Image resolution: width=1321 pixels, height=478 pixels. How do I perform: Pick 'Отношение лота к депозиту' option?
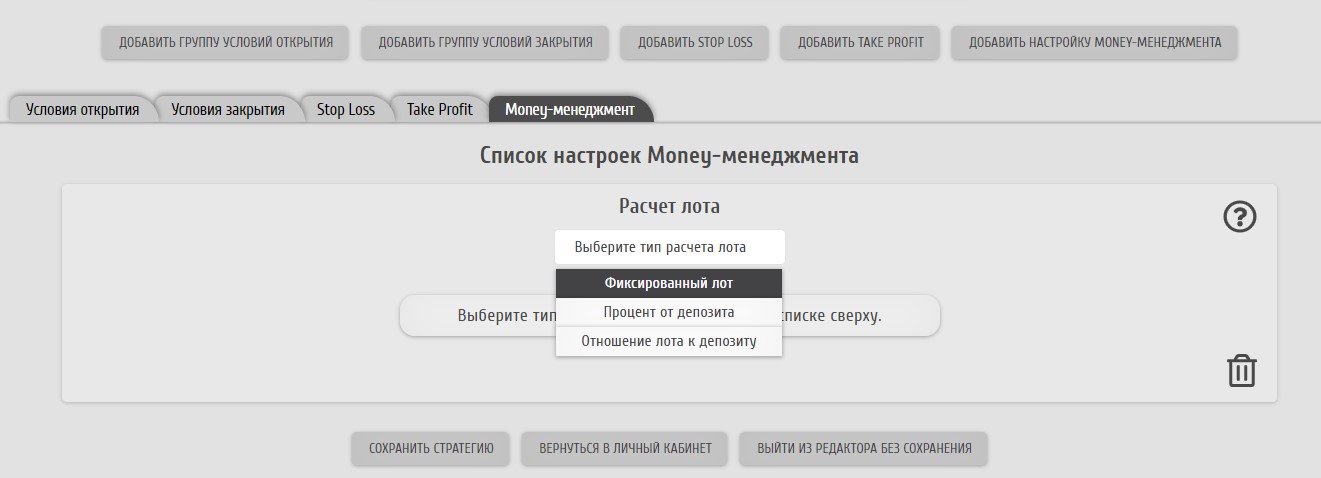[669, 341]
